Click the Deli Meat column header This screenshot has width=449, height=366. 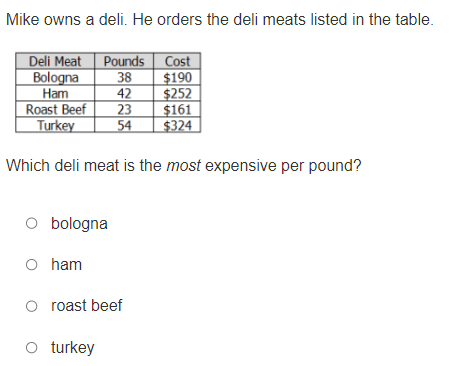coord(55,61)
